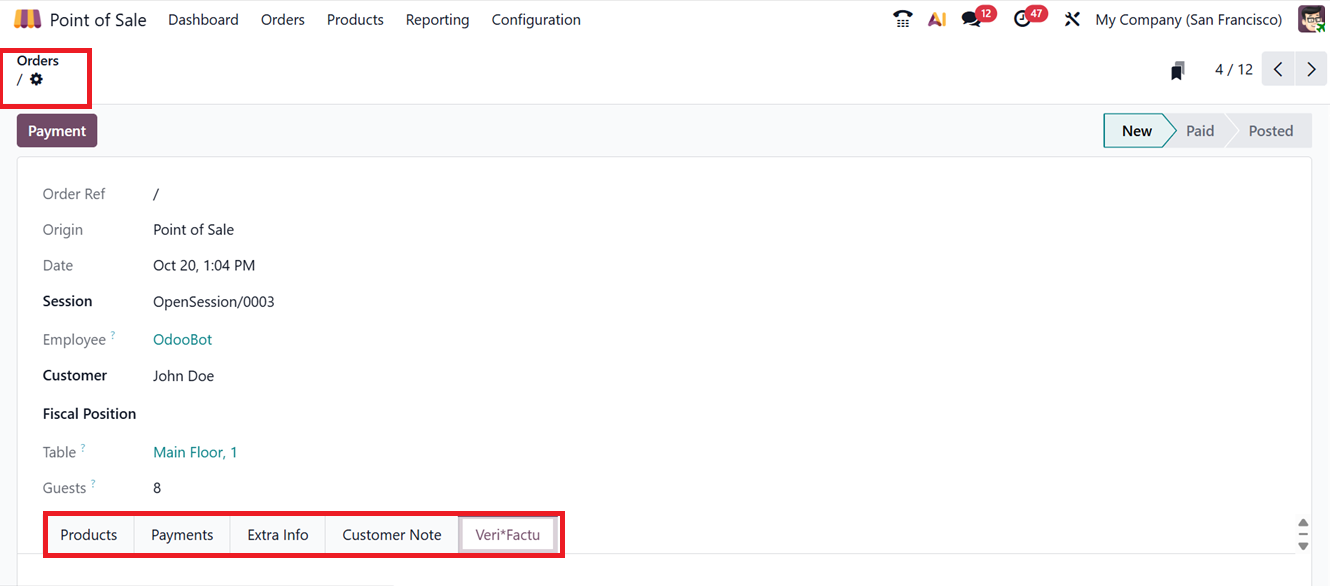
Task: Click the Fiscal Position label
Action: coord(89,414)
